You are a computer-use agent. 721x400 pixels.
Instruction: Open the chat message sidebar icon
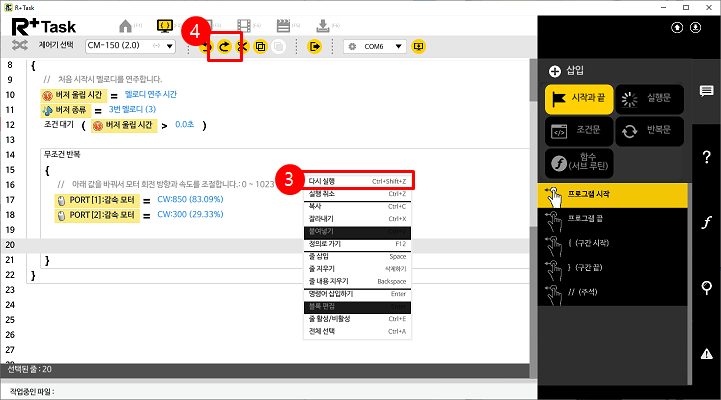click(706, 92)
